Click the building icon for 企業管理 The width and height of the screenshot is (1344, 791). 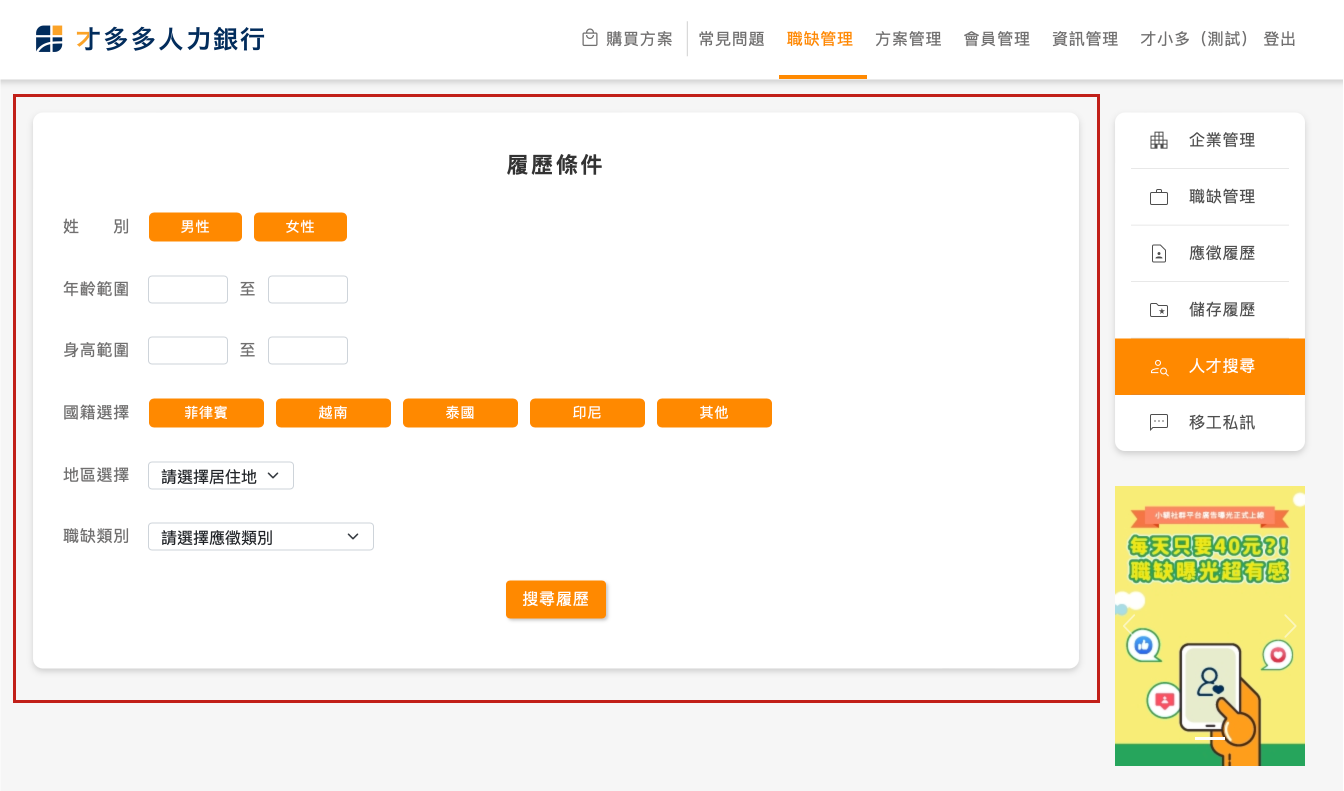click(1159, 140)
